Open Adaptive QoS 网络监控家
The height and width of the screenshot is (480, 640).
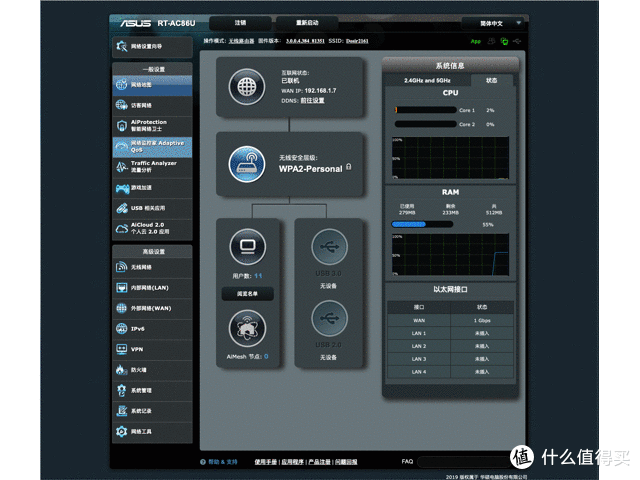(x=152, y=147)
